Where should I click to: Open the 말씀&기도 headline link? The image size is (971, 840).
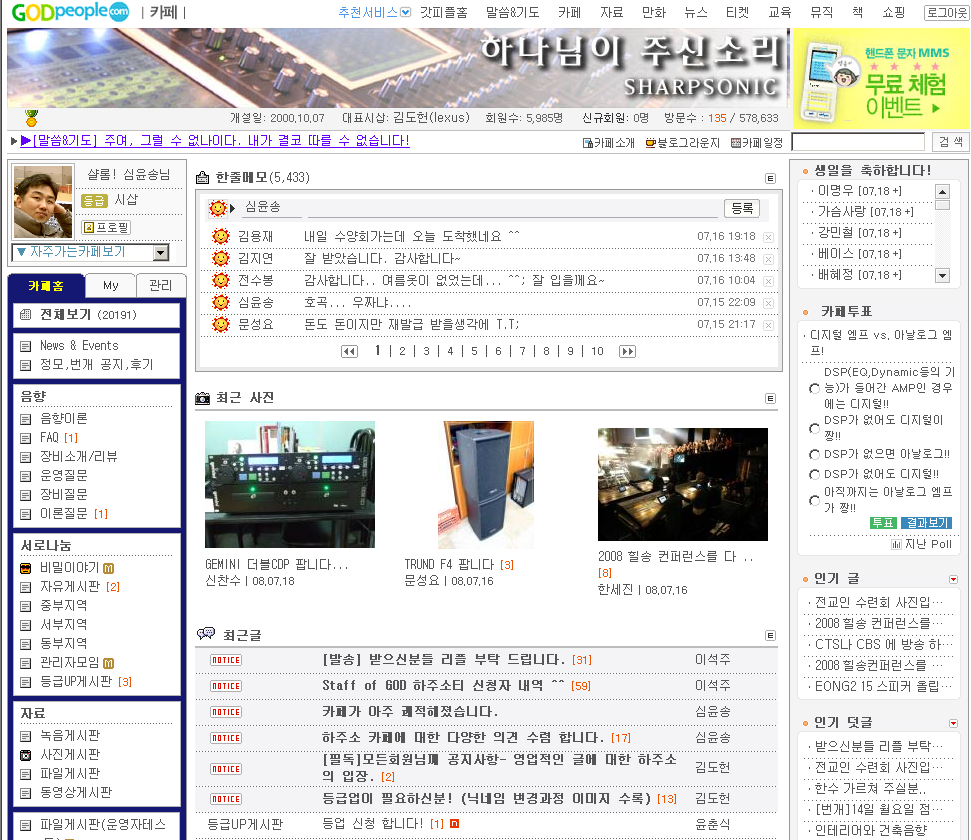click(x=216, y=141)
